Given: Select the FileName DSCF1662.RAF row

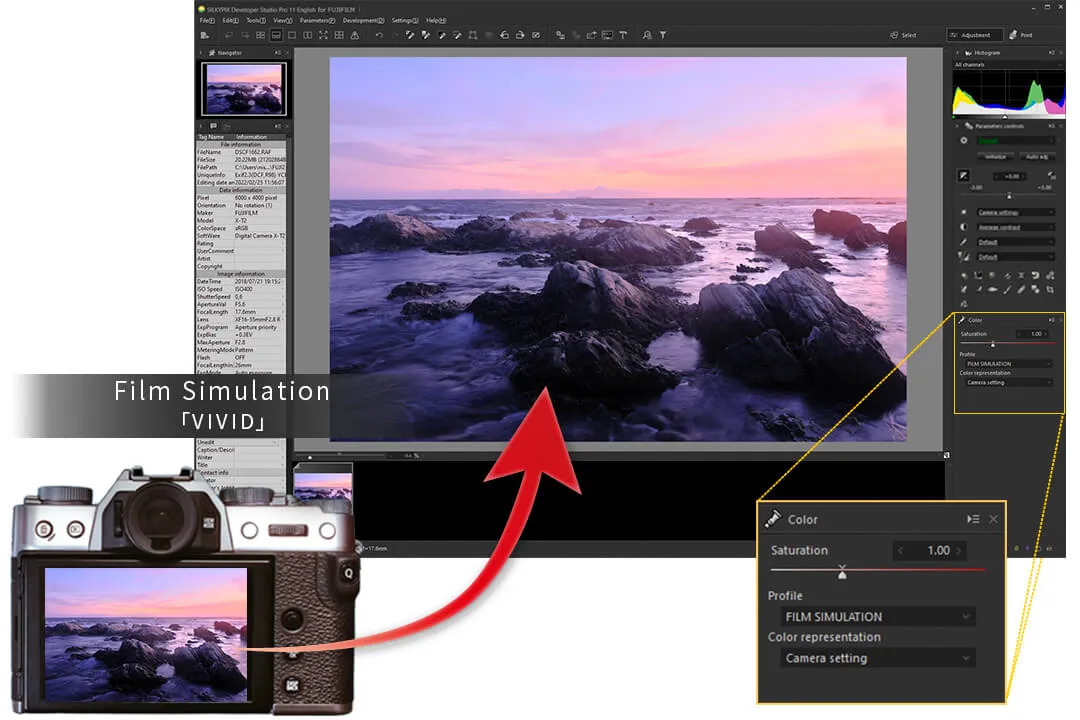Looking at the screenshot, I should 240,152.
